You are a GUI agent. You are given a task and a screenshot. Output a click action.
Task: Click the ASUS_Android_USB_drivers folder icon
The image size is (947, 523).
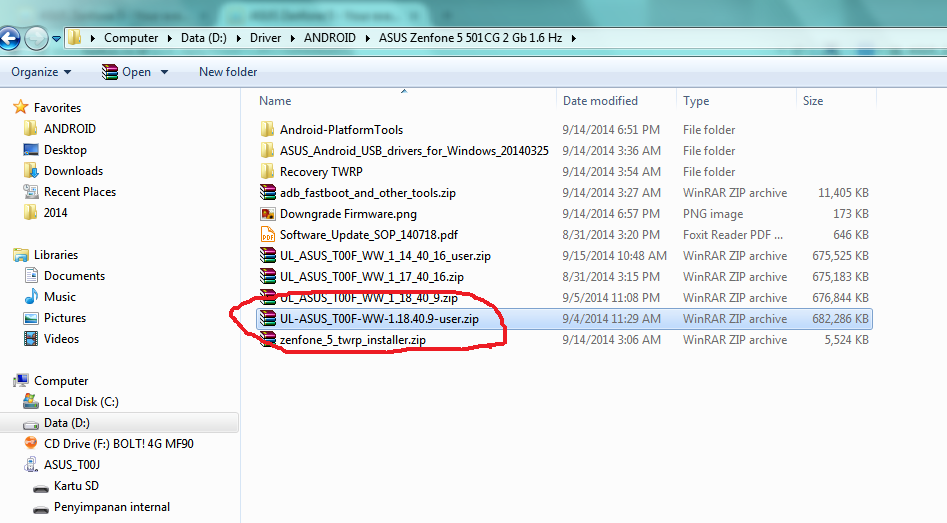[x=268, y=150]
